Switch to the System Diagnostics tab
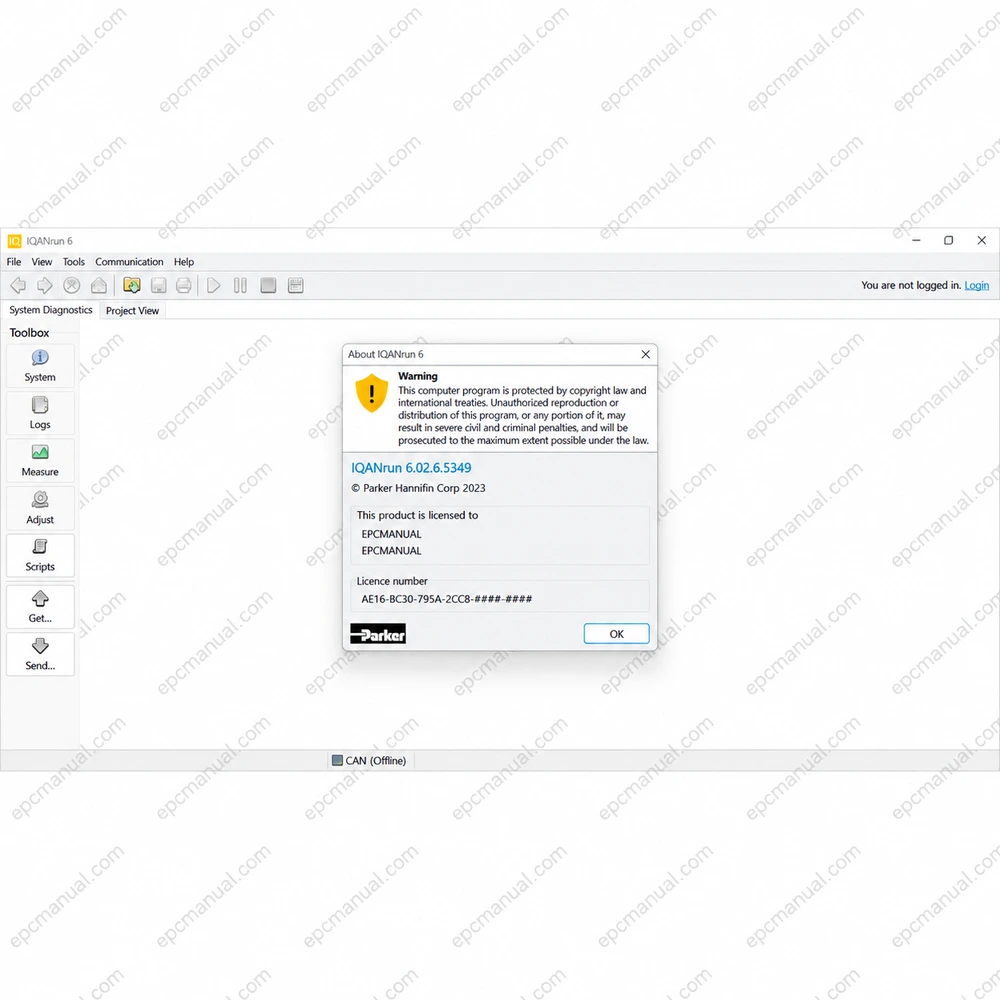1000x1000 pixels. (51, 310)
